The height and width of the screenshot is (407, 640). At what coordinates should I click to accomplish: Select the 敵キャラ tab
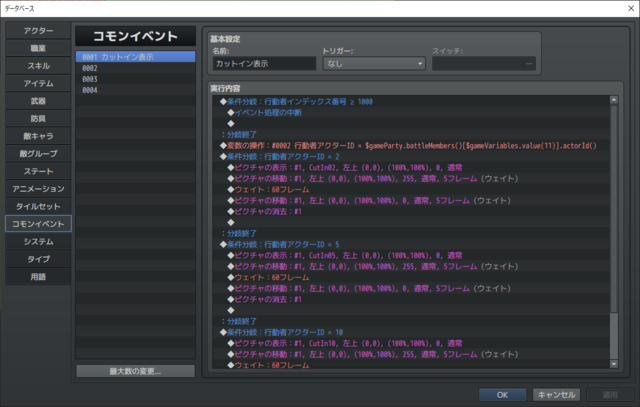coord(38,136)
